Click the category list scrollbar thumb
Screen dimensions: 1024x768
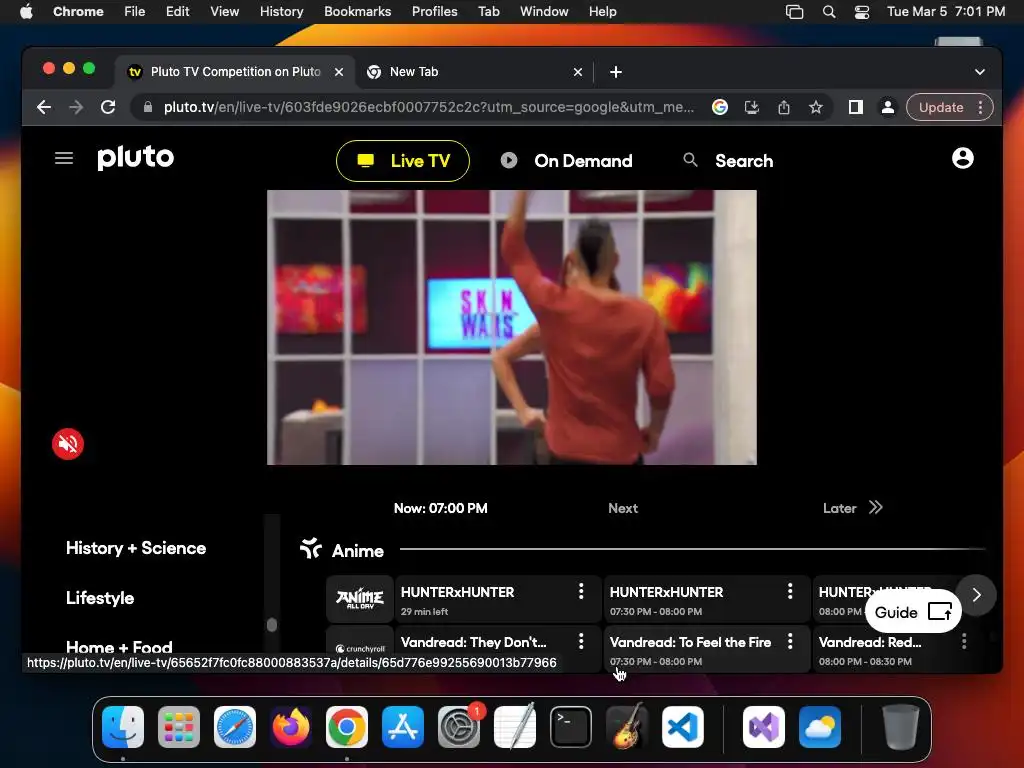pyautogui.click(x=272, y=624)
